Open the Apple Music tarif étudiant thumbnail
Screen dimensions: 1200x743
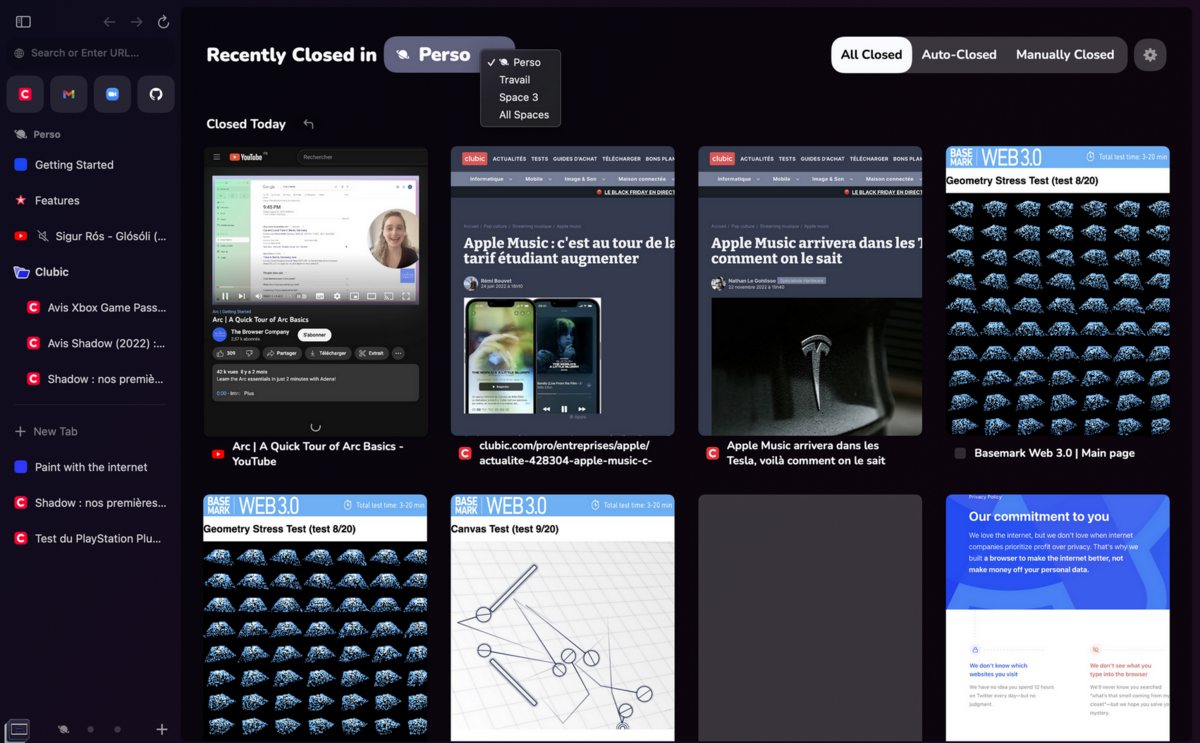pos(563,291)
